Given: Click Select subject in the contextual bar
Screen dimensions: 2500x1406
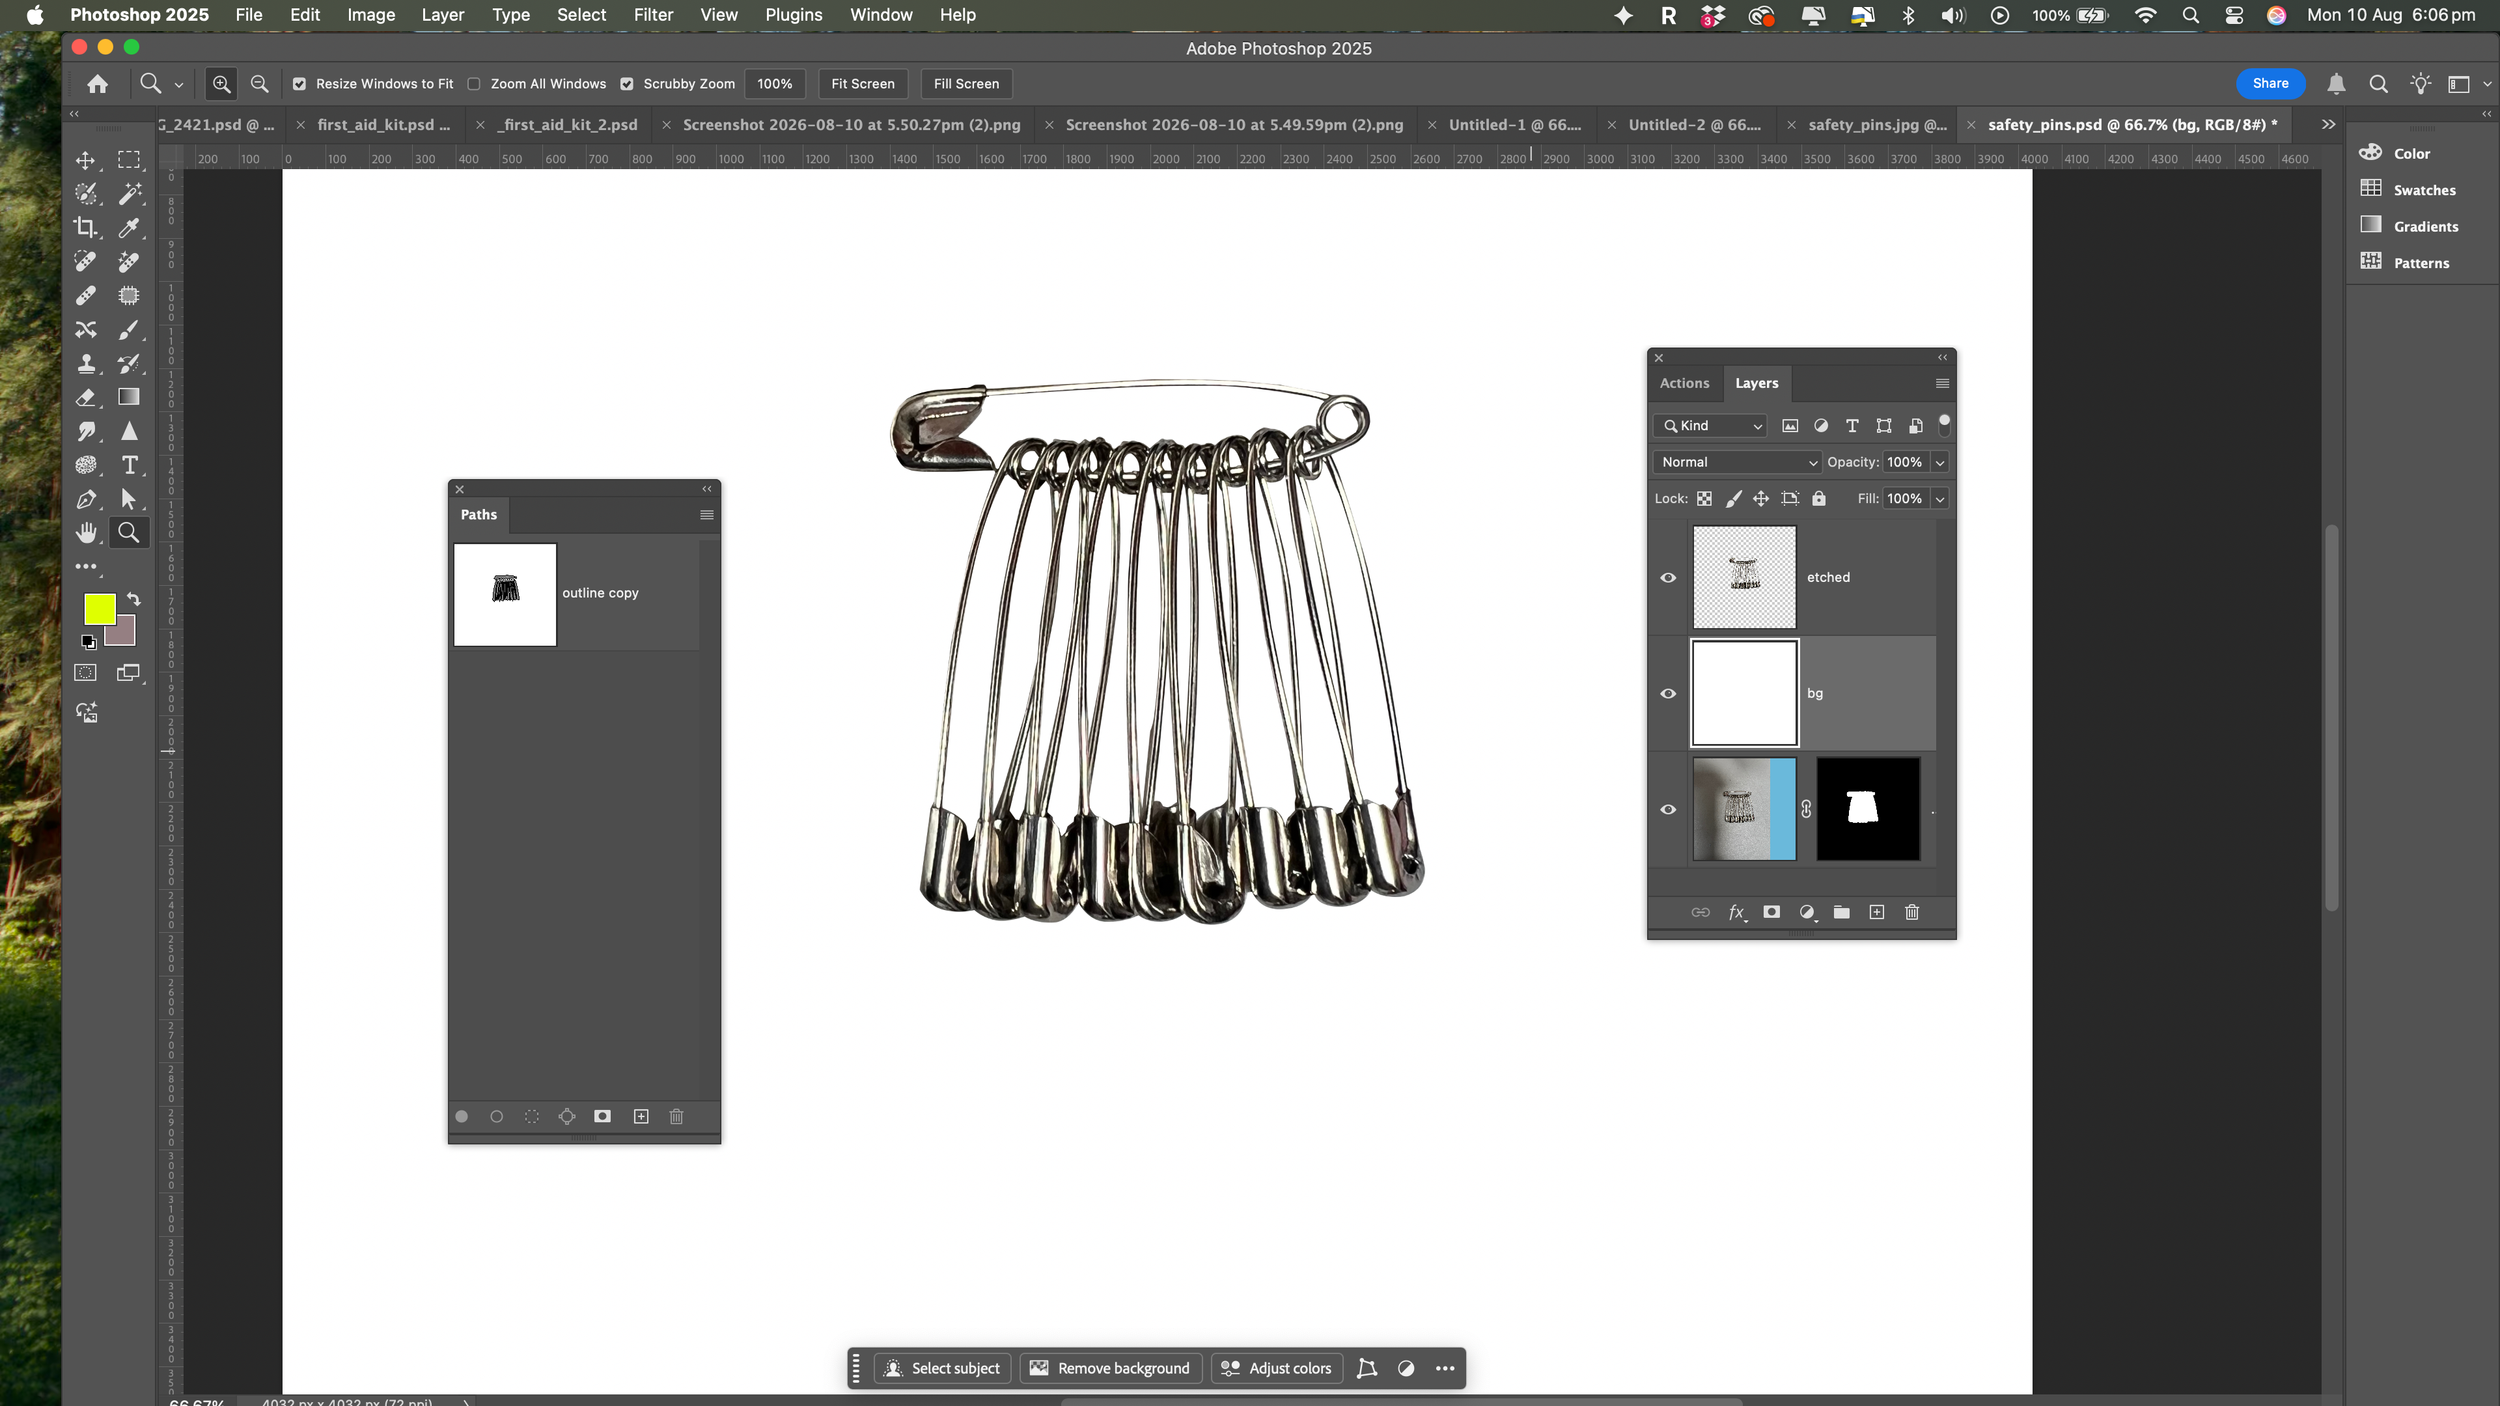Looking at the screenshot, I should point(943,1369).
